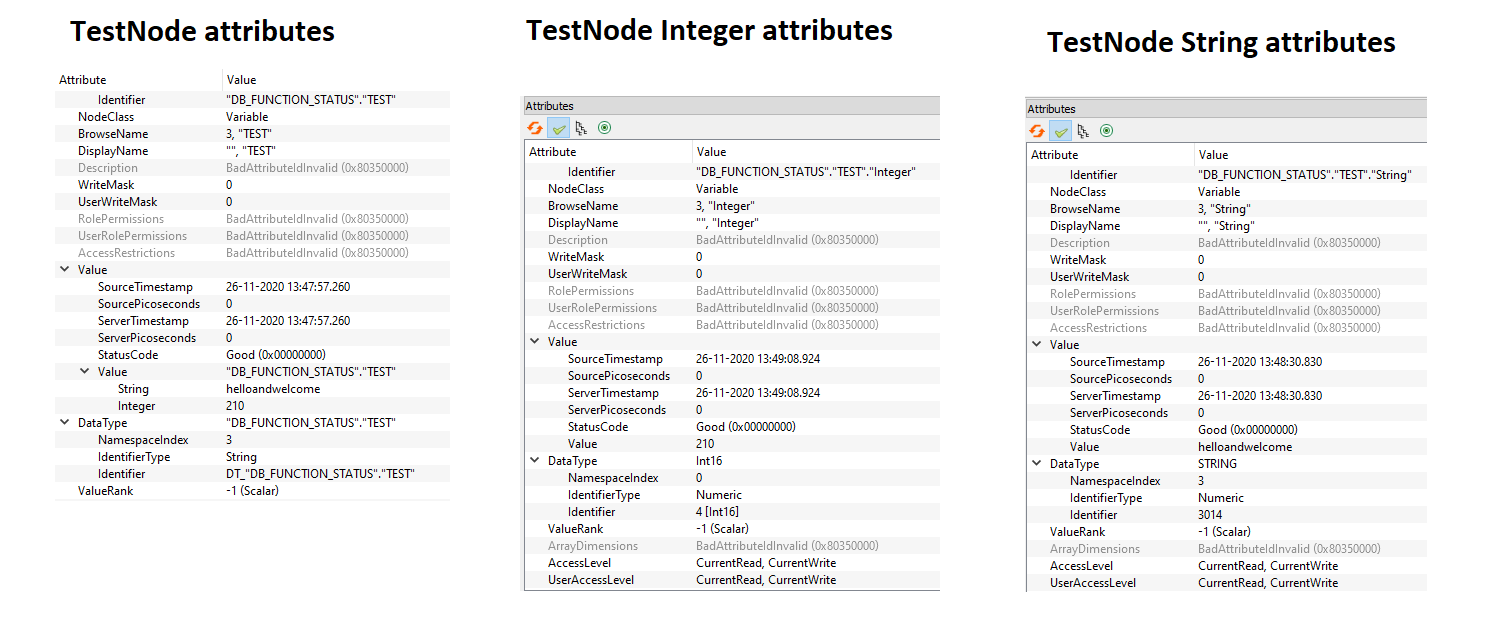The width and height of the screenshot is (1493, 637).
Task: Toggle the green checkmark icon in Integer panel
Action: pos(558,128)
